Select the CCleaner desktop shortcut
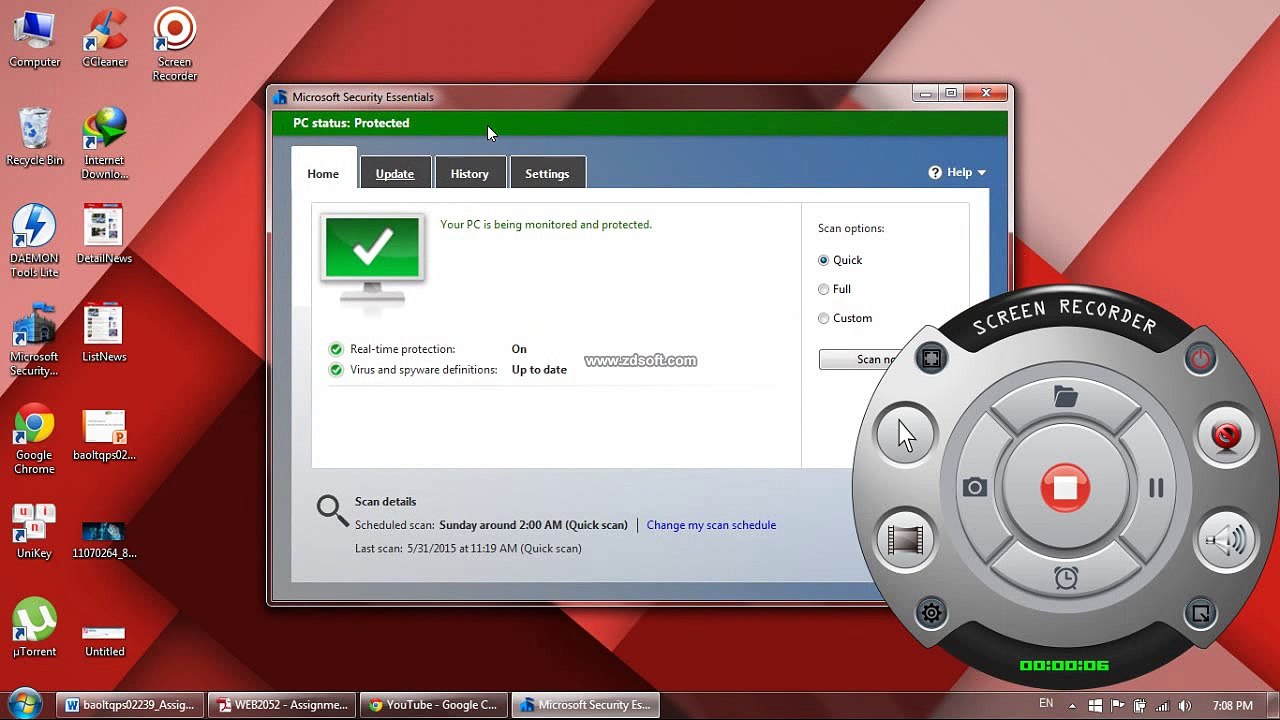The width and height of the screenshot is (1280, 720). 105,40
